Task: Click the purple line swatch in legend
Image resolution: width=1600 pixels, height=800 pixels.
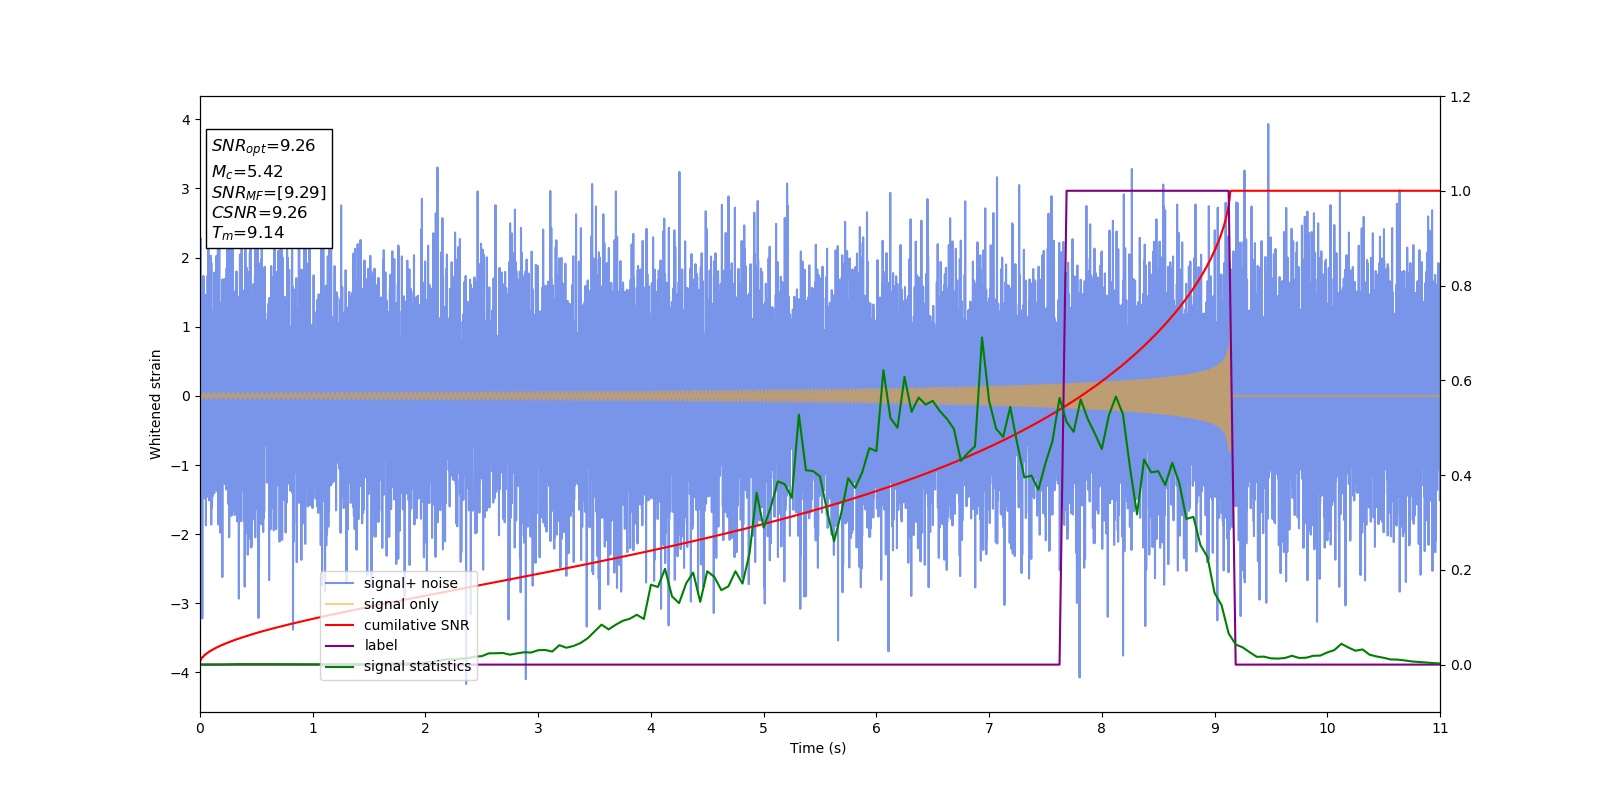Action: 340,646
